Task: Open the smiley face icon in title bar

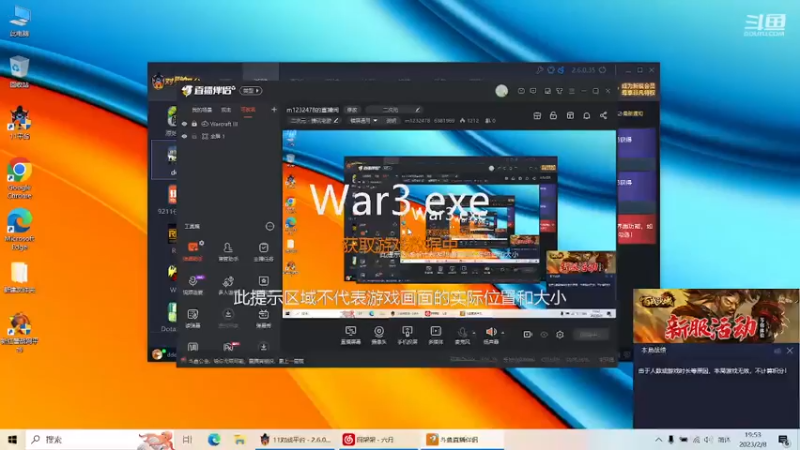Action: [x=521, y=91]
